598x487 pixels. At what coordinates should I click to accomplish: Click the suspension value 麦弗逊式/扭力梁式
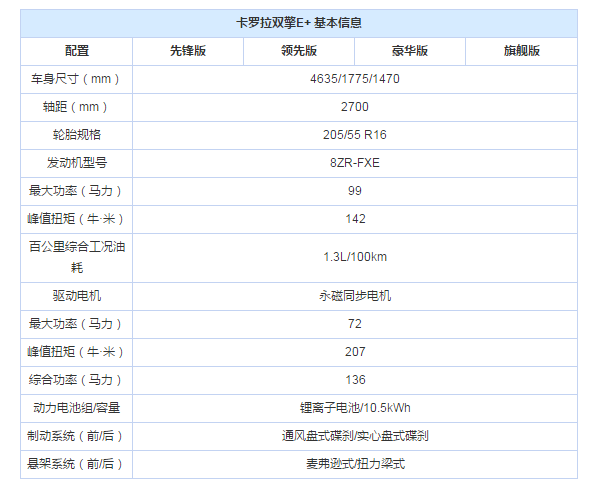pyautogui.click(x=355, y=464)
